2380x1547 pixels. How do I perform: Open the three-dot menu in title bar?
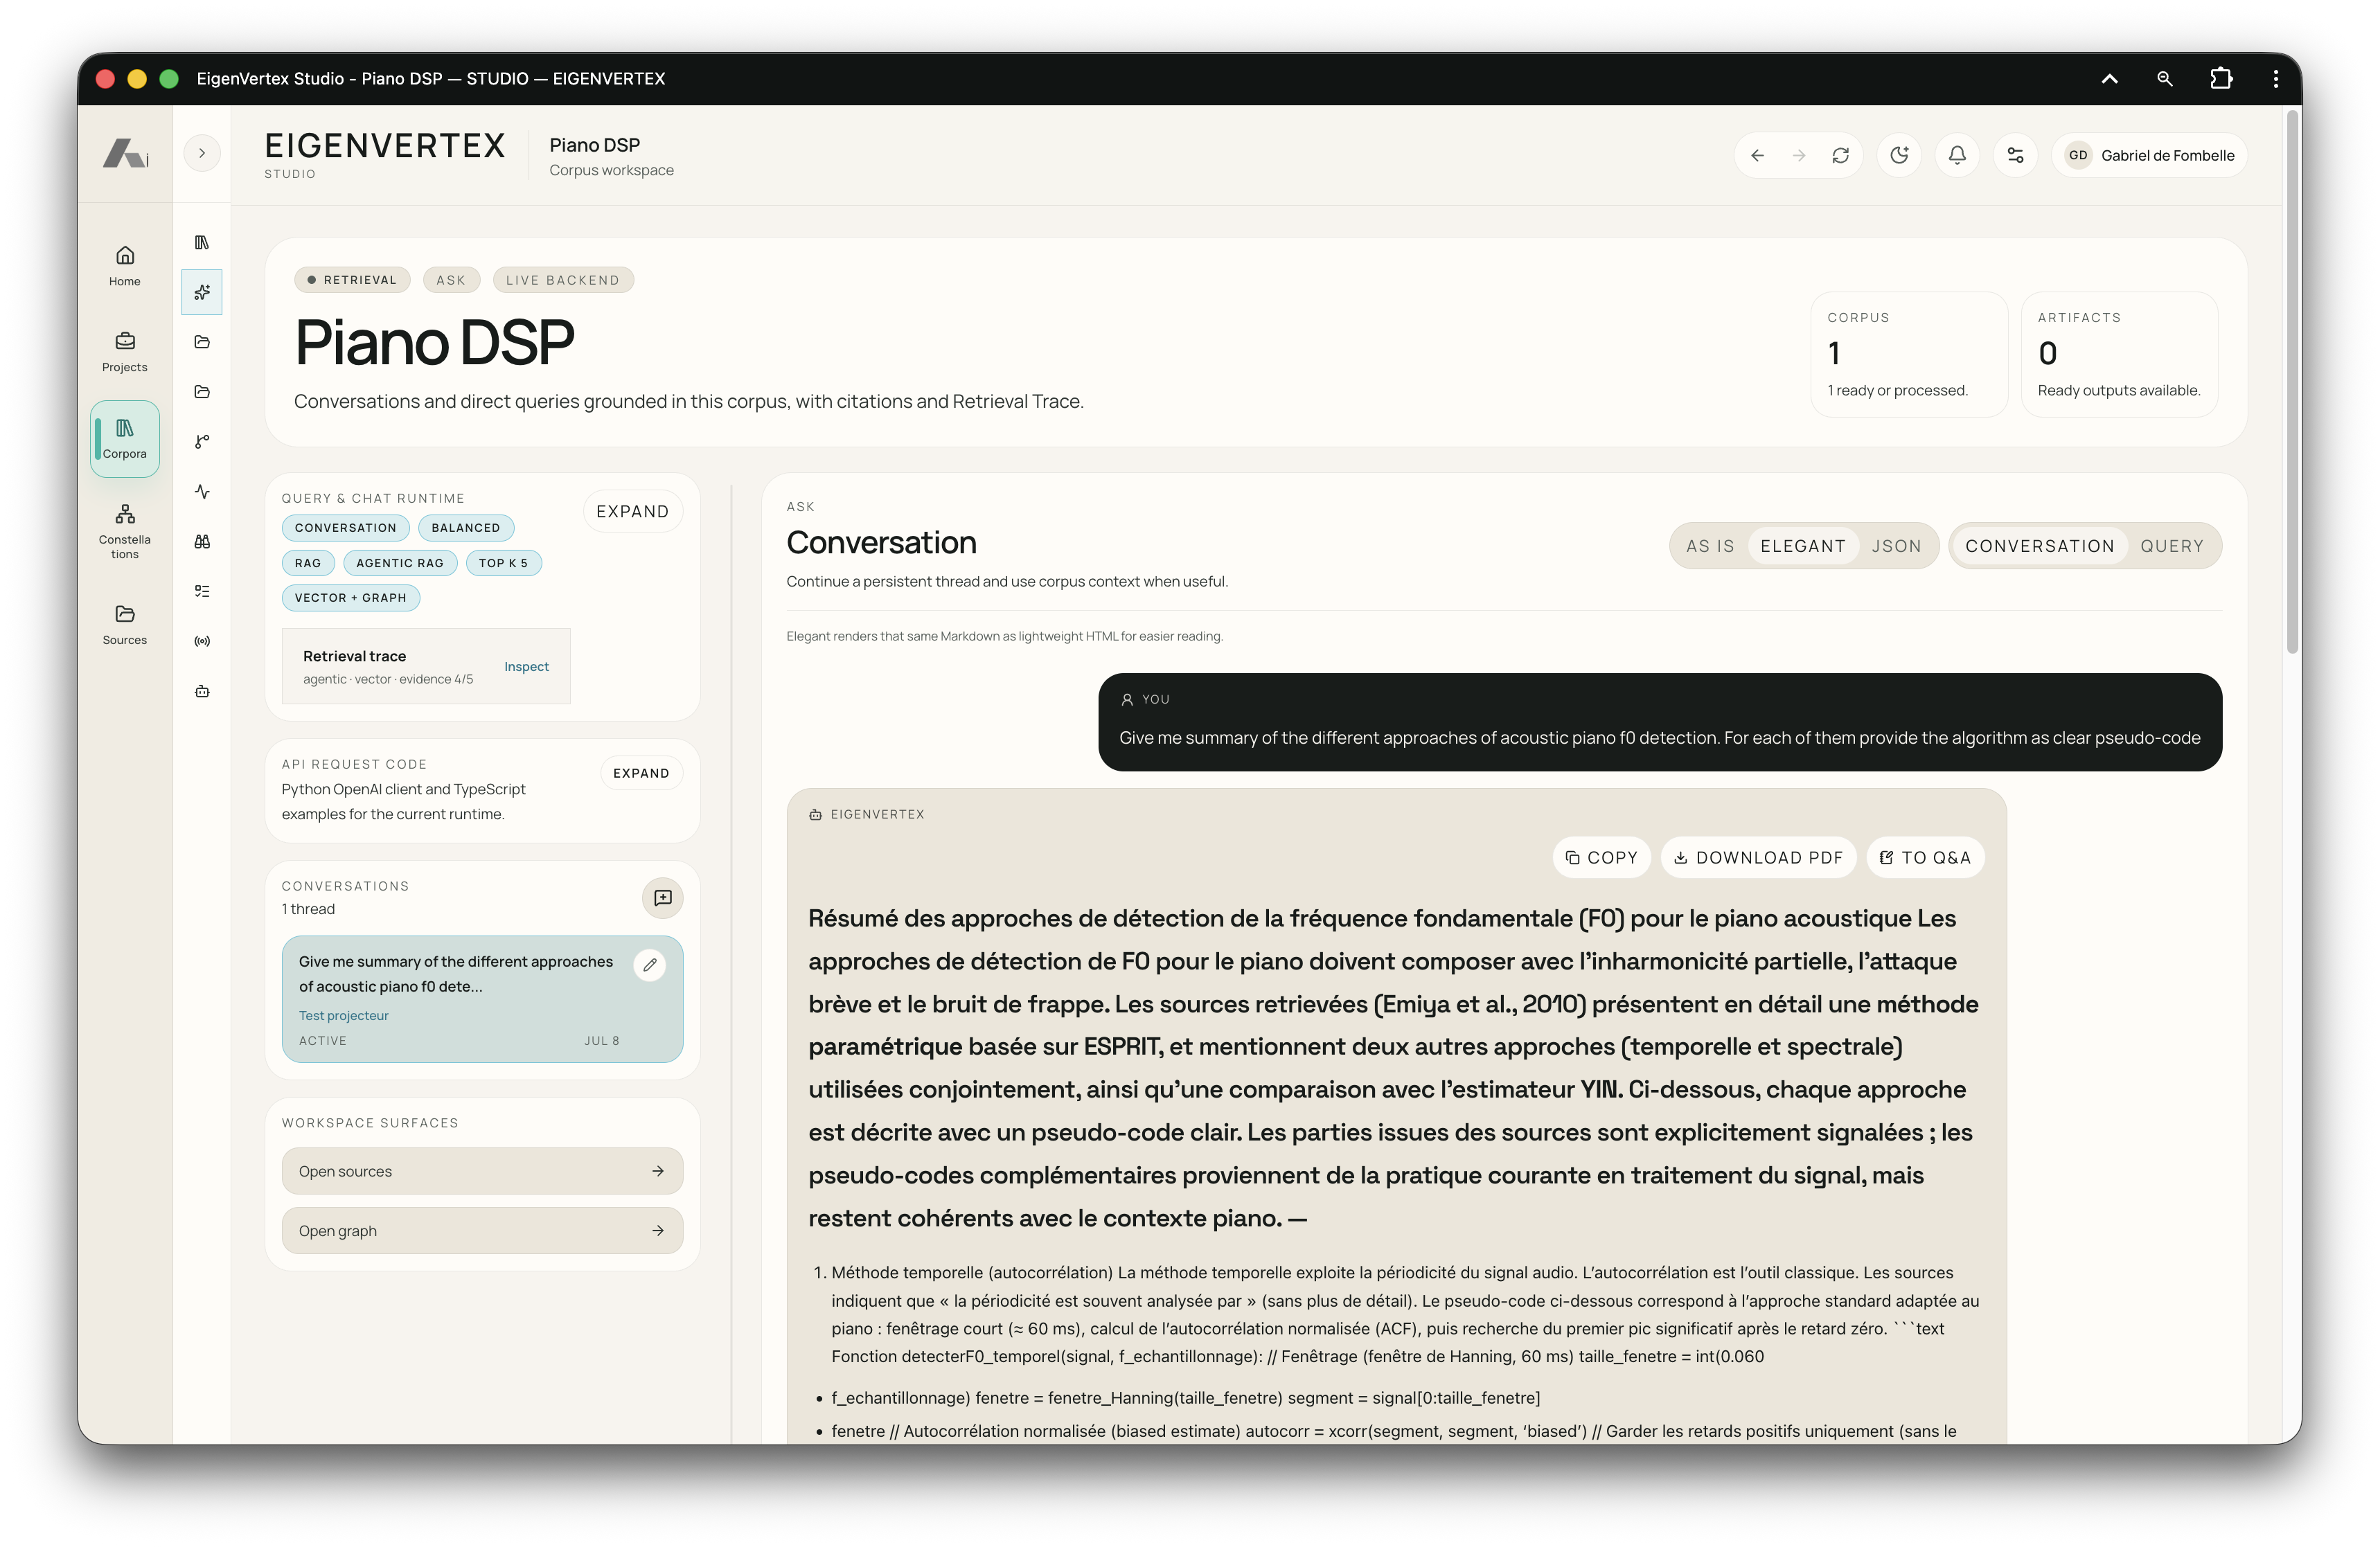2275,79
